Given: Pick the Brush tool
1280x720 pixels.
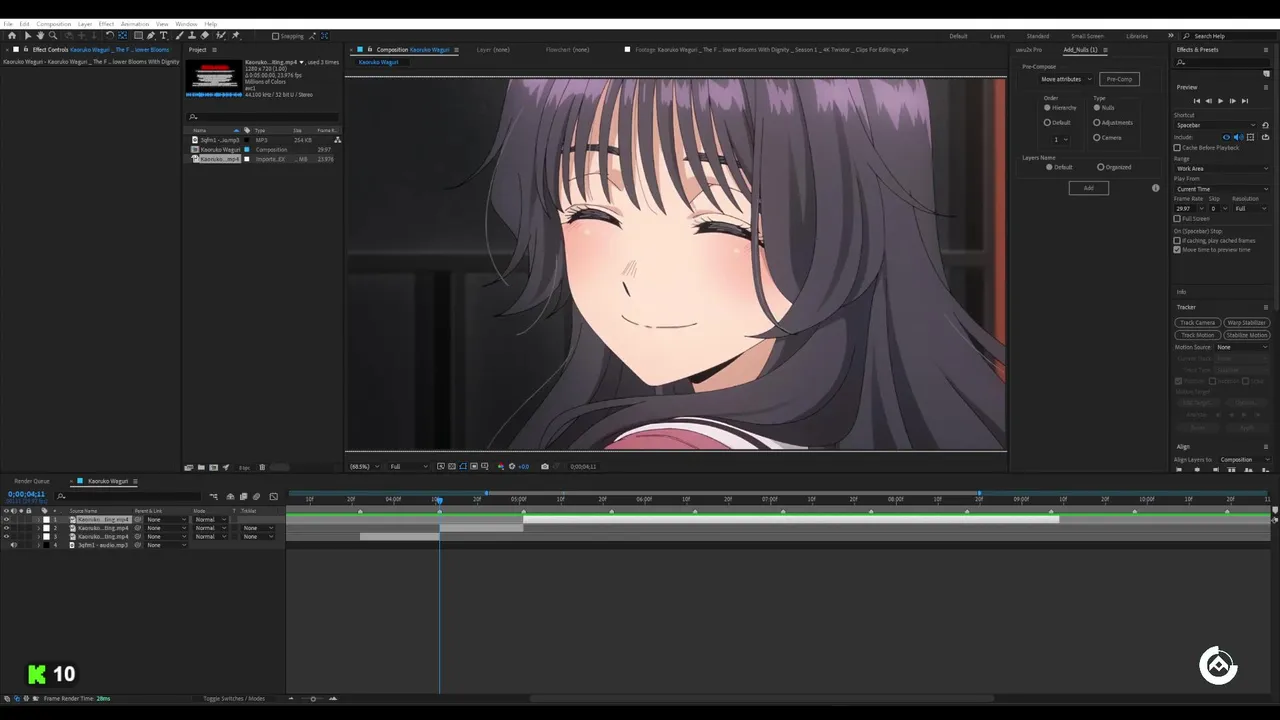Looking at the screenshot, I should [x=180, y=35].
